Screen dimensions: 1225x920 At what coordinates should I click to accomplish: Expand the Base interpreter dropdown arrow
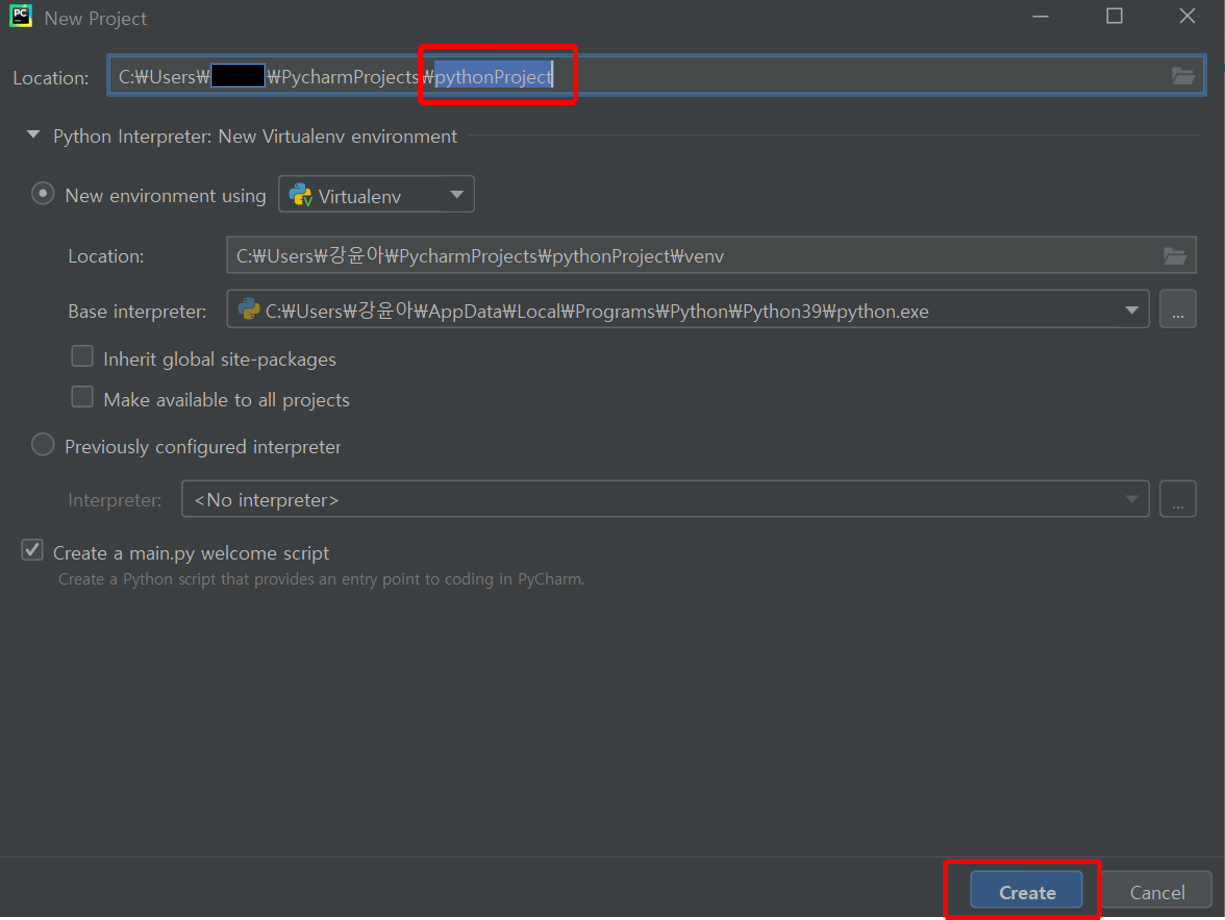click(x=1132, y=310)
